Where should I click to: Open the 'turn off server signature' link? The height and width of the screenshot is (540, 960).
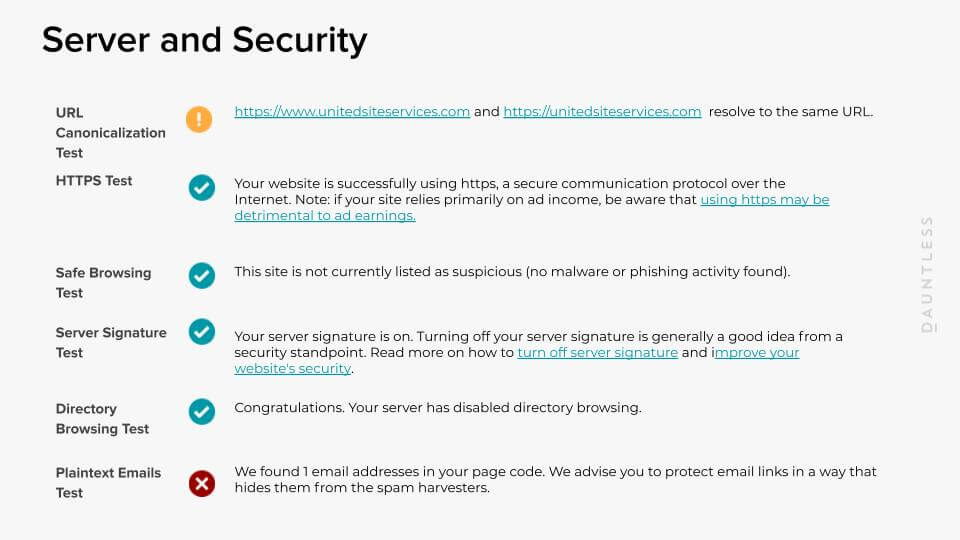click(597, 353)
